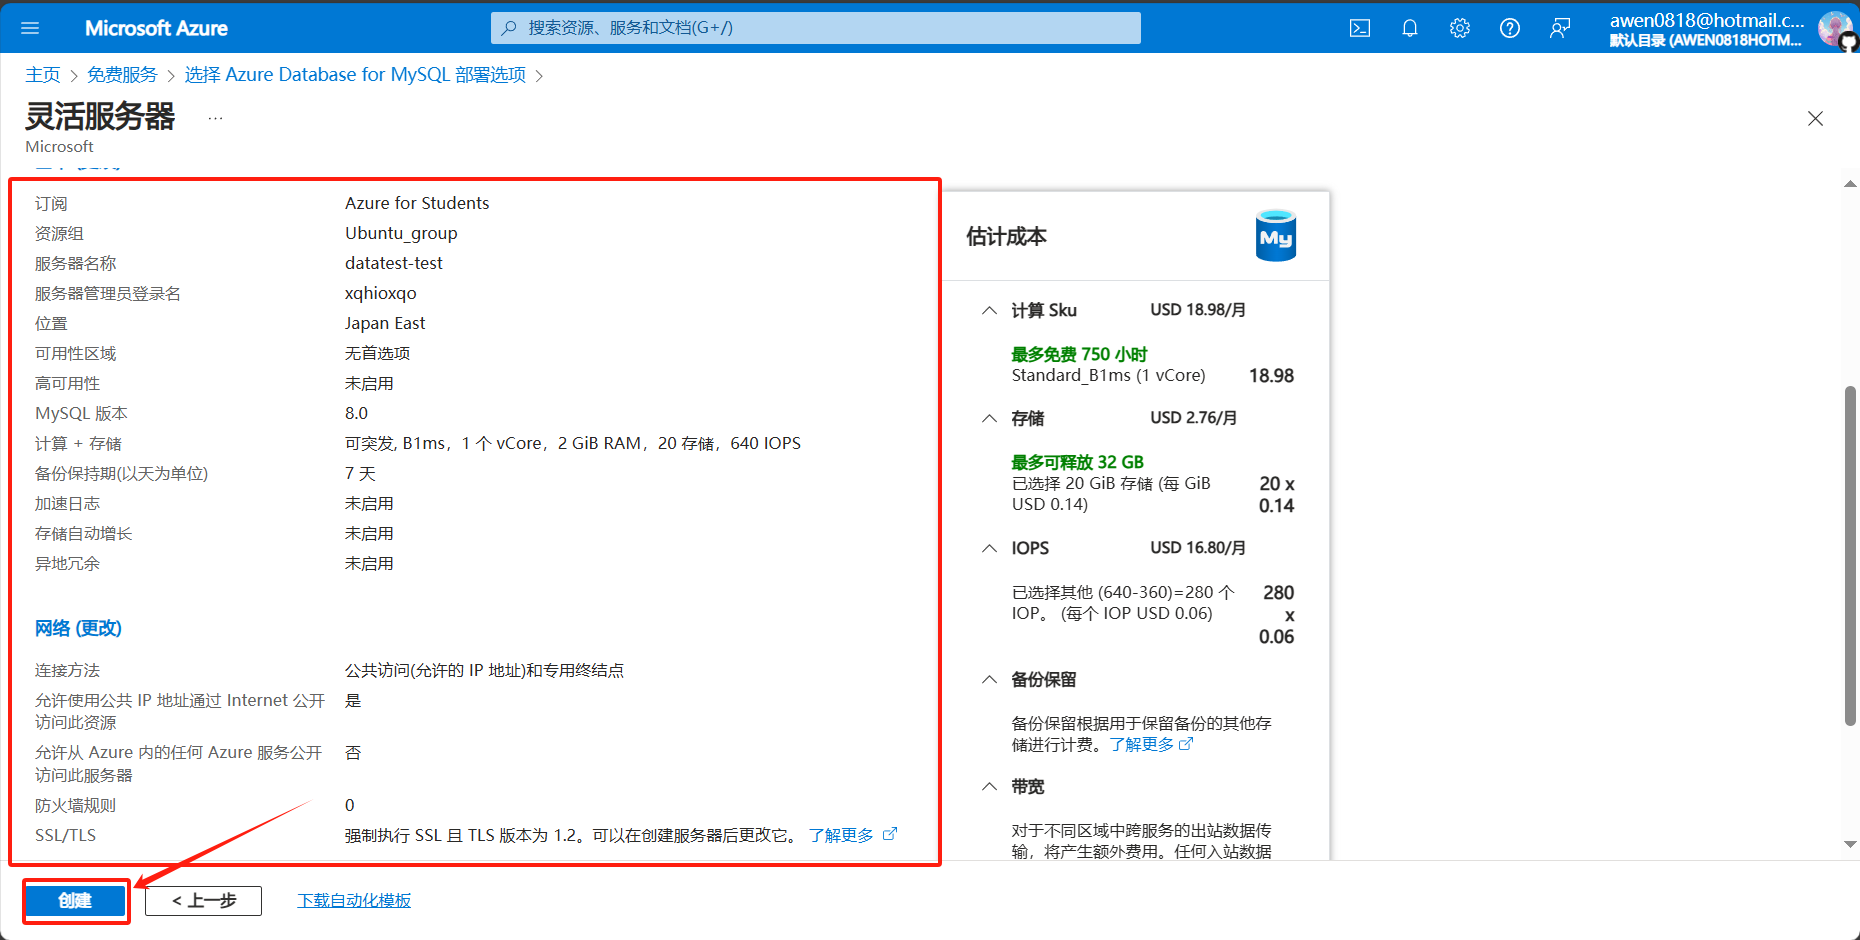Click the USD 2.76/月 storage cost

[1193, 418]
